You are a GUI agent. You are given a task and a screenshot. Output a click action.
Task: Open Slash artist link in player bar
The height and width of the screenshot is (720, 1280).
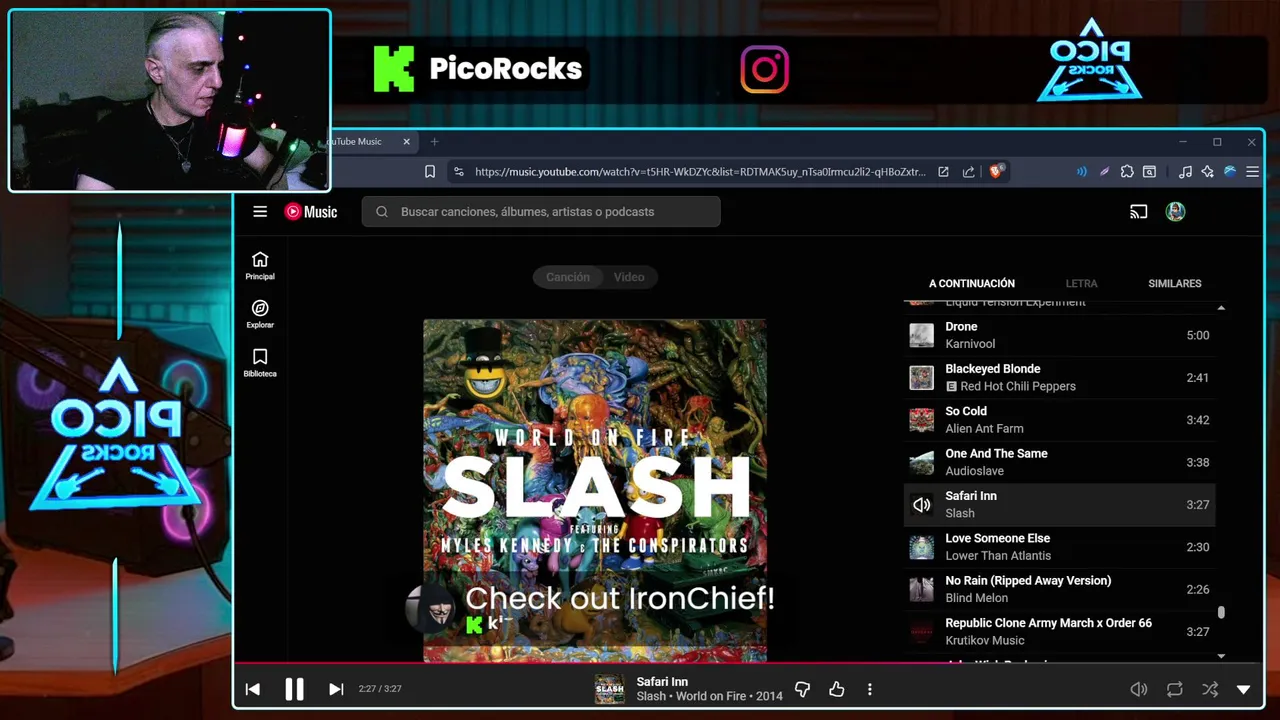pos(651,696)
